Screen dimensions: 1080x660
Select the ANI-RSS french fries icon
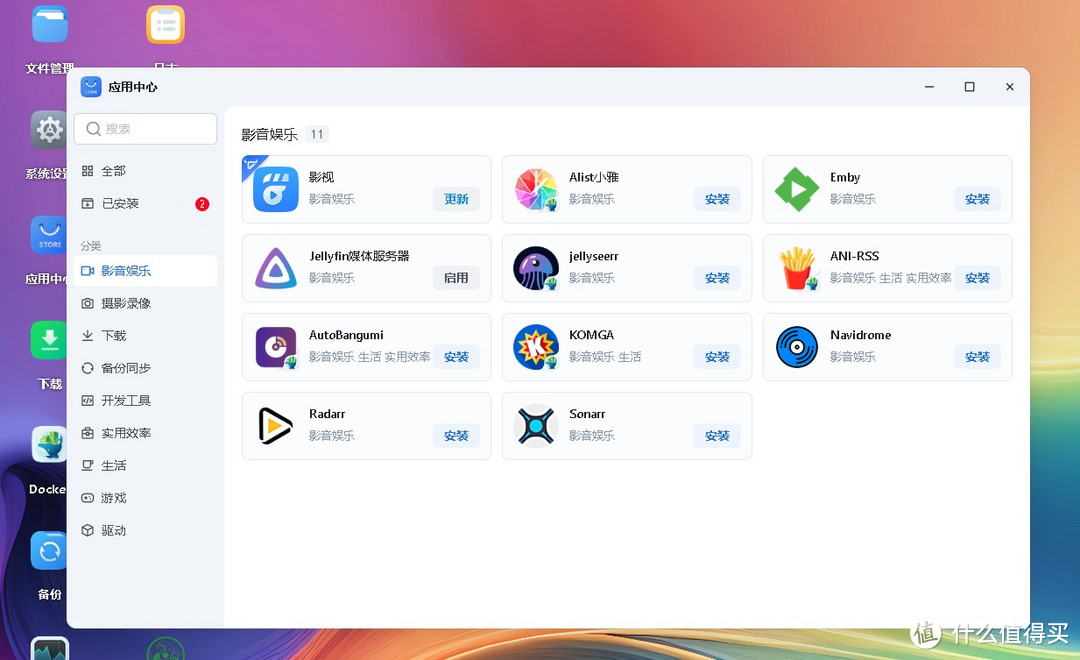[797, 268]
